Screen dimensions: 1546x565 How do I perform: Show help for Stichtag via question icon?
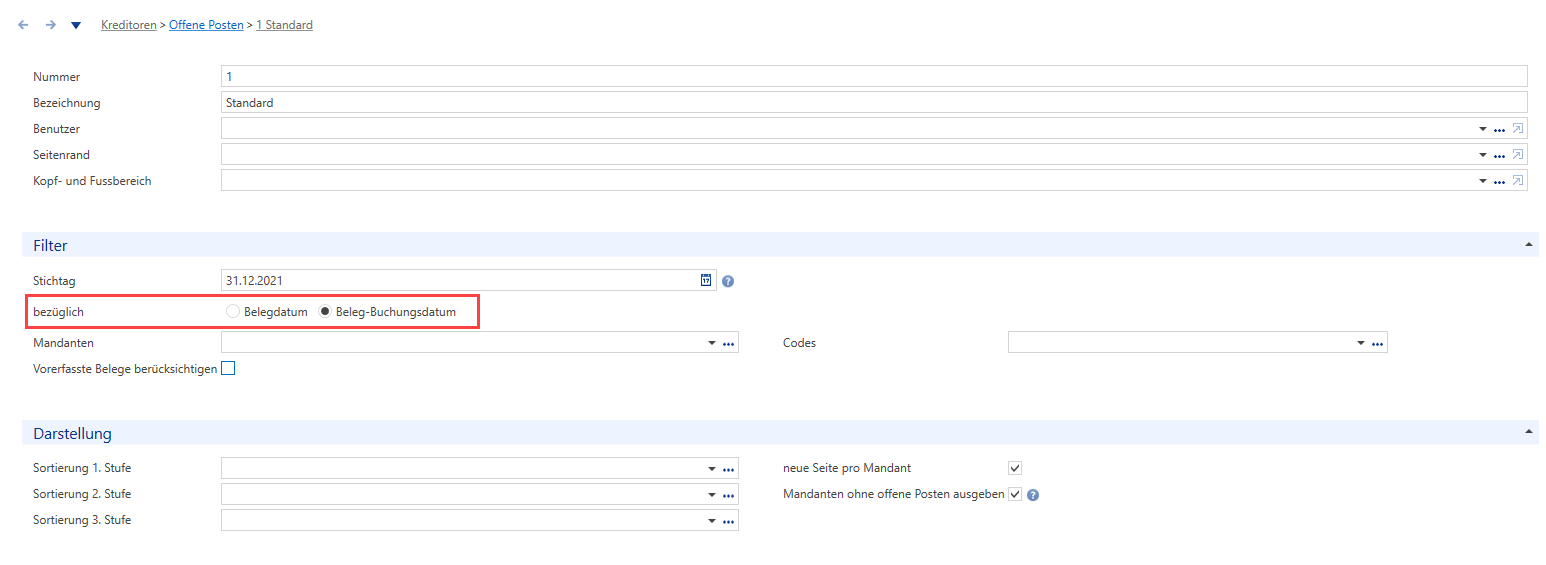[x=728, y=281]
